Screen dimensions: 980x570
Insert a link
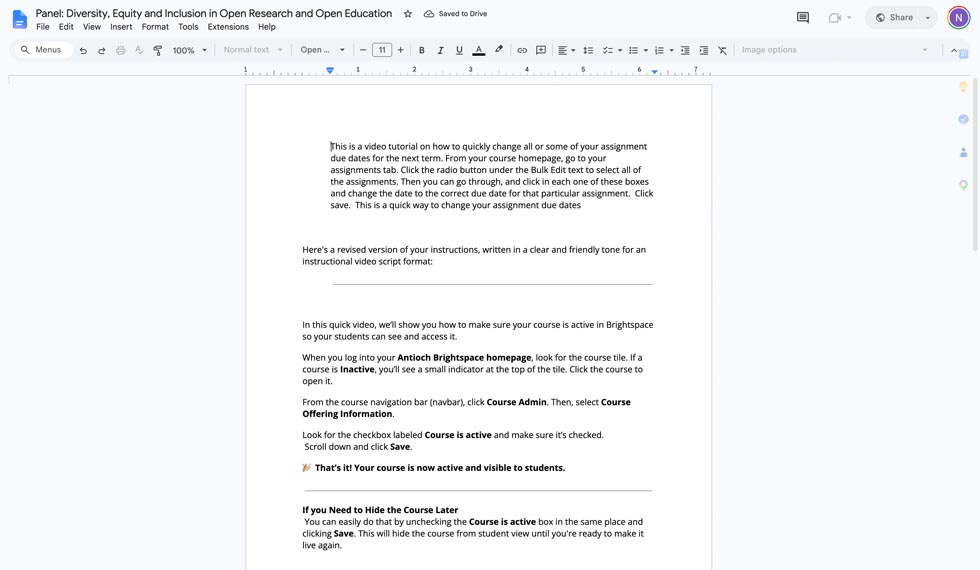[x=522, y=50]
